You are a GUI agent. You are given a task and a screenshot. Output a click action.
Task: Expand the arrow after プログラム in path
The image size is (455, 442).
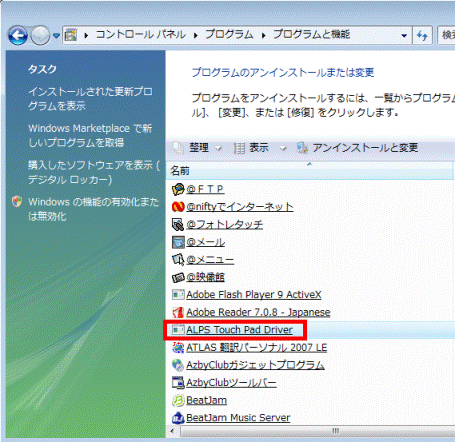[x=263, y=35]
